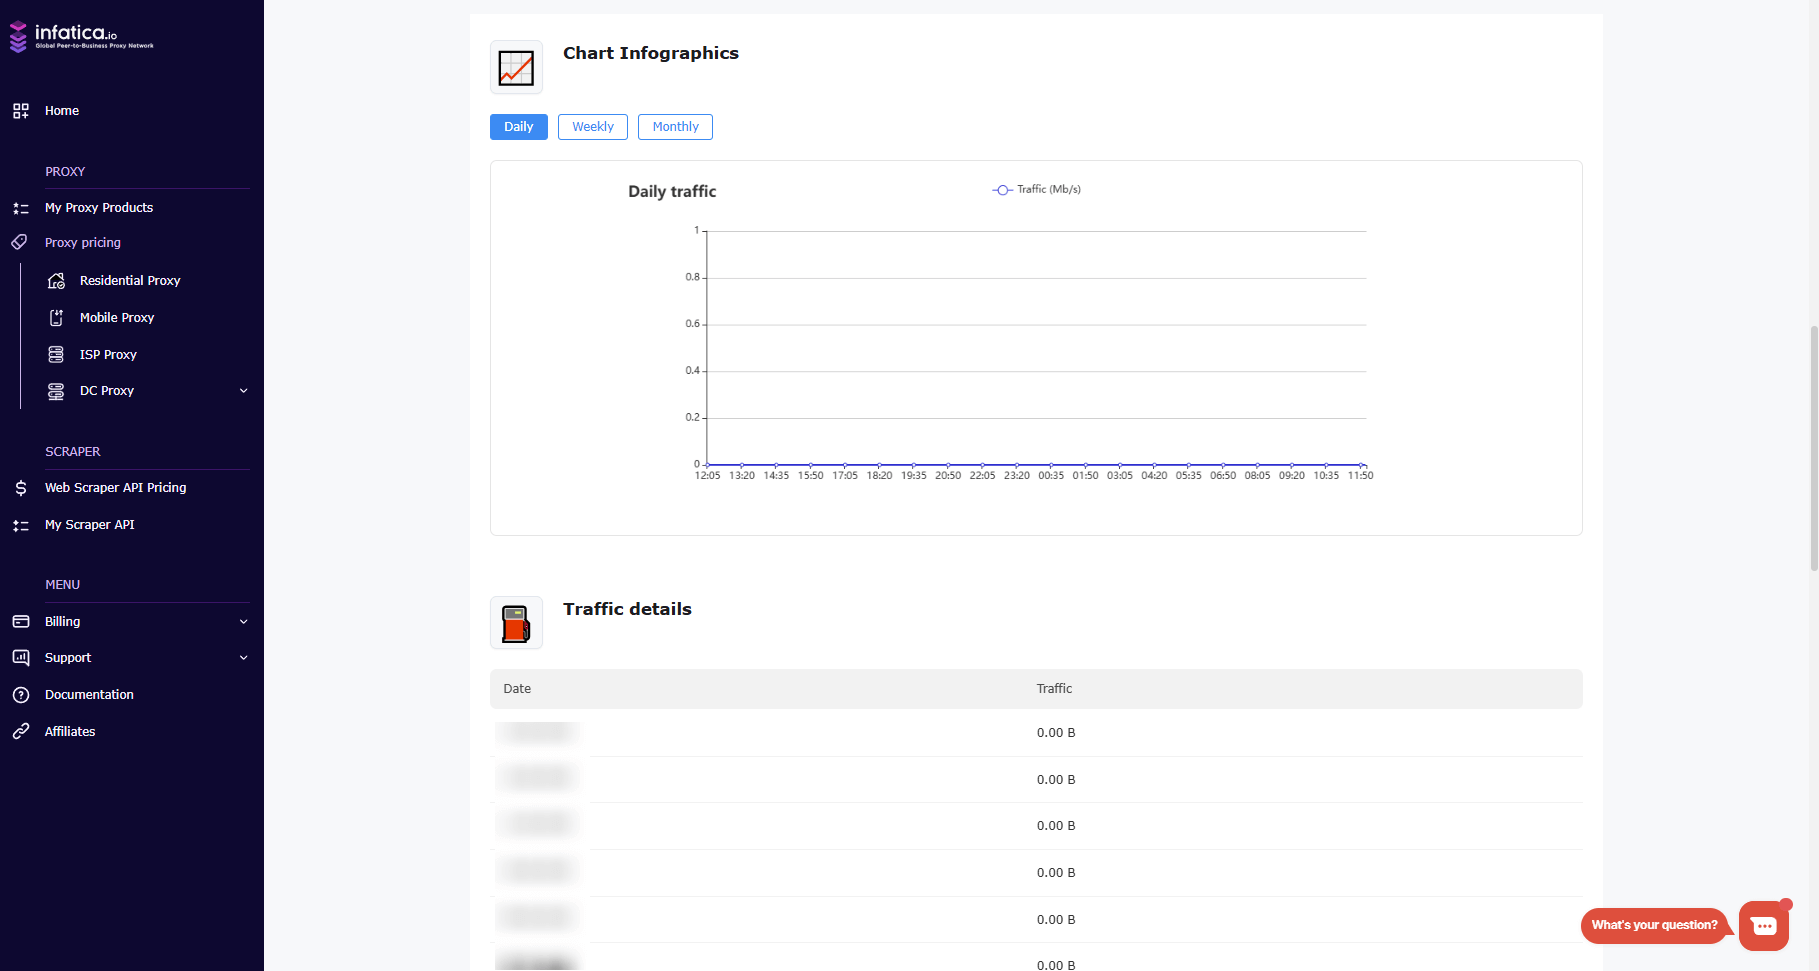Click the Chart Infographics heading
The height and width of the screenshot is (971, 1819).
(651, 54)
